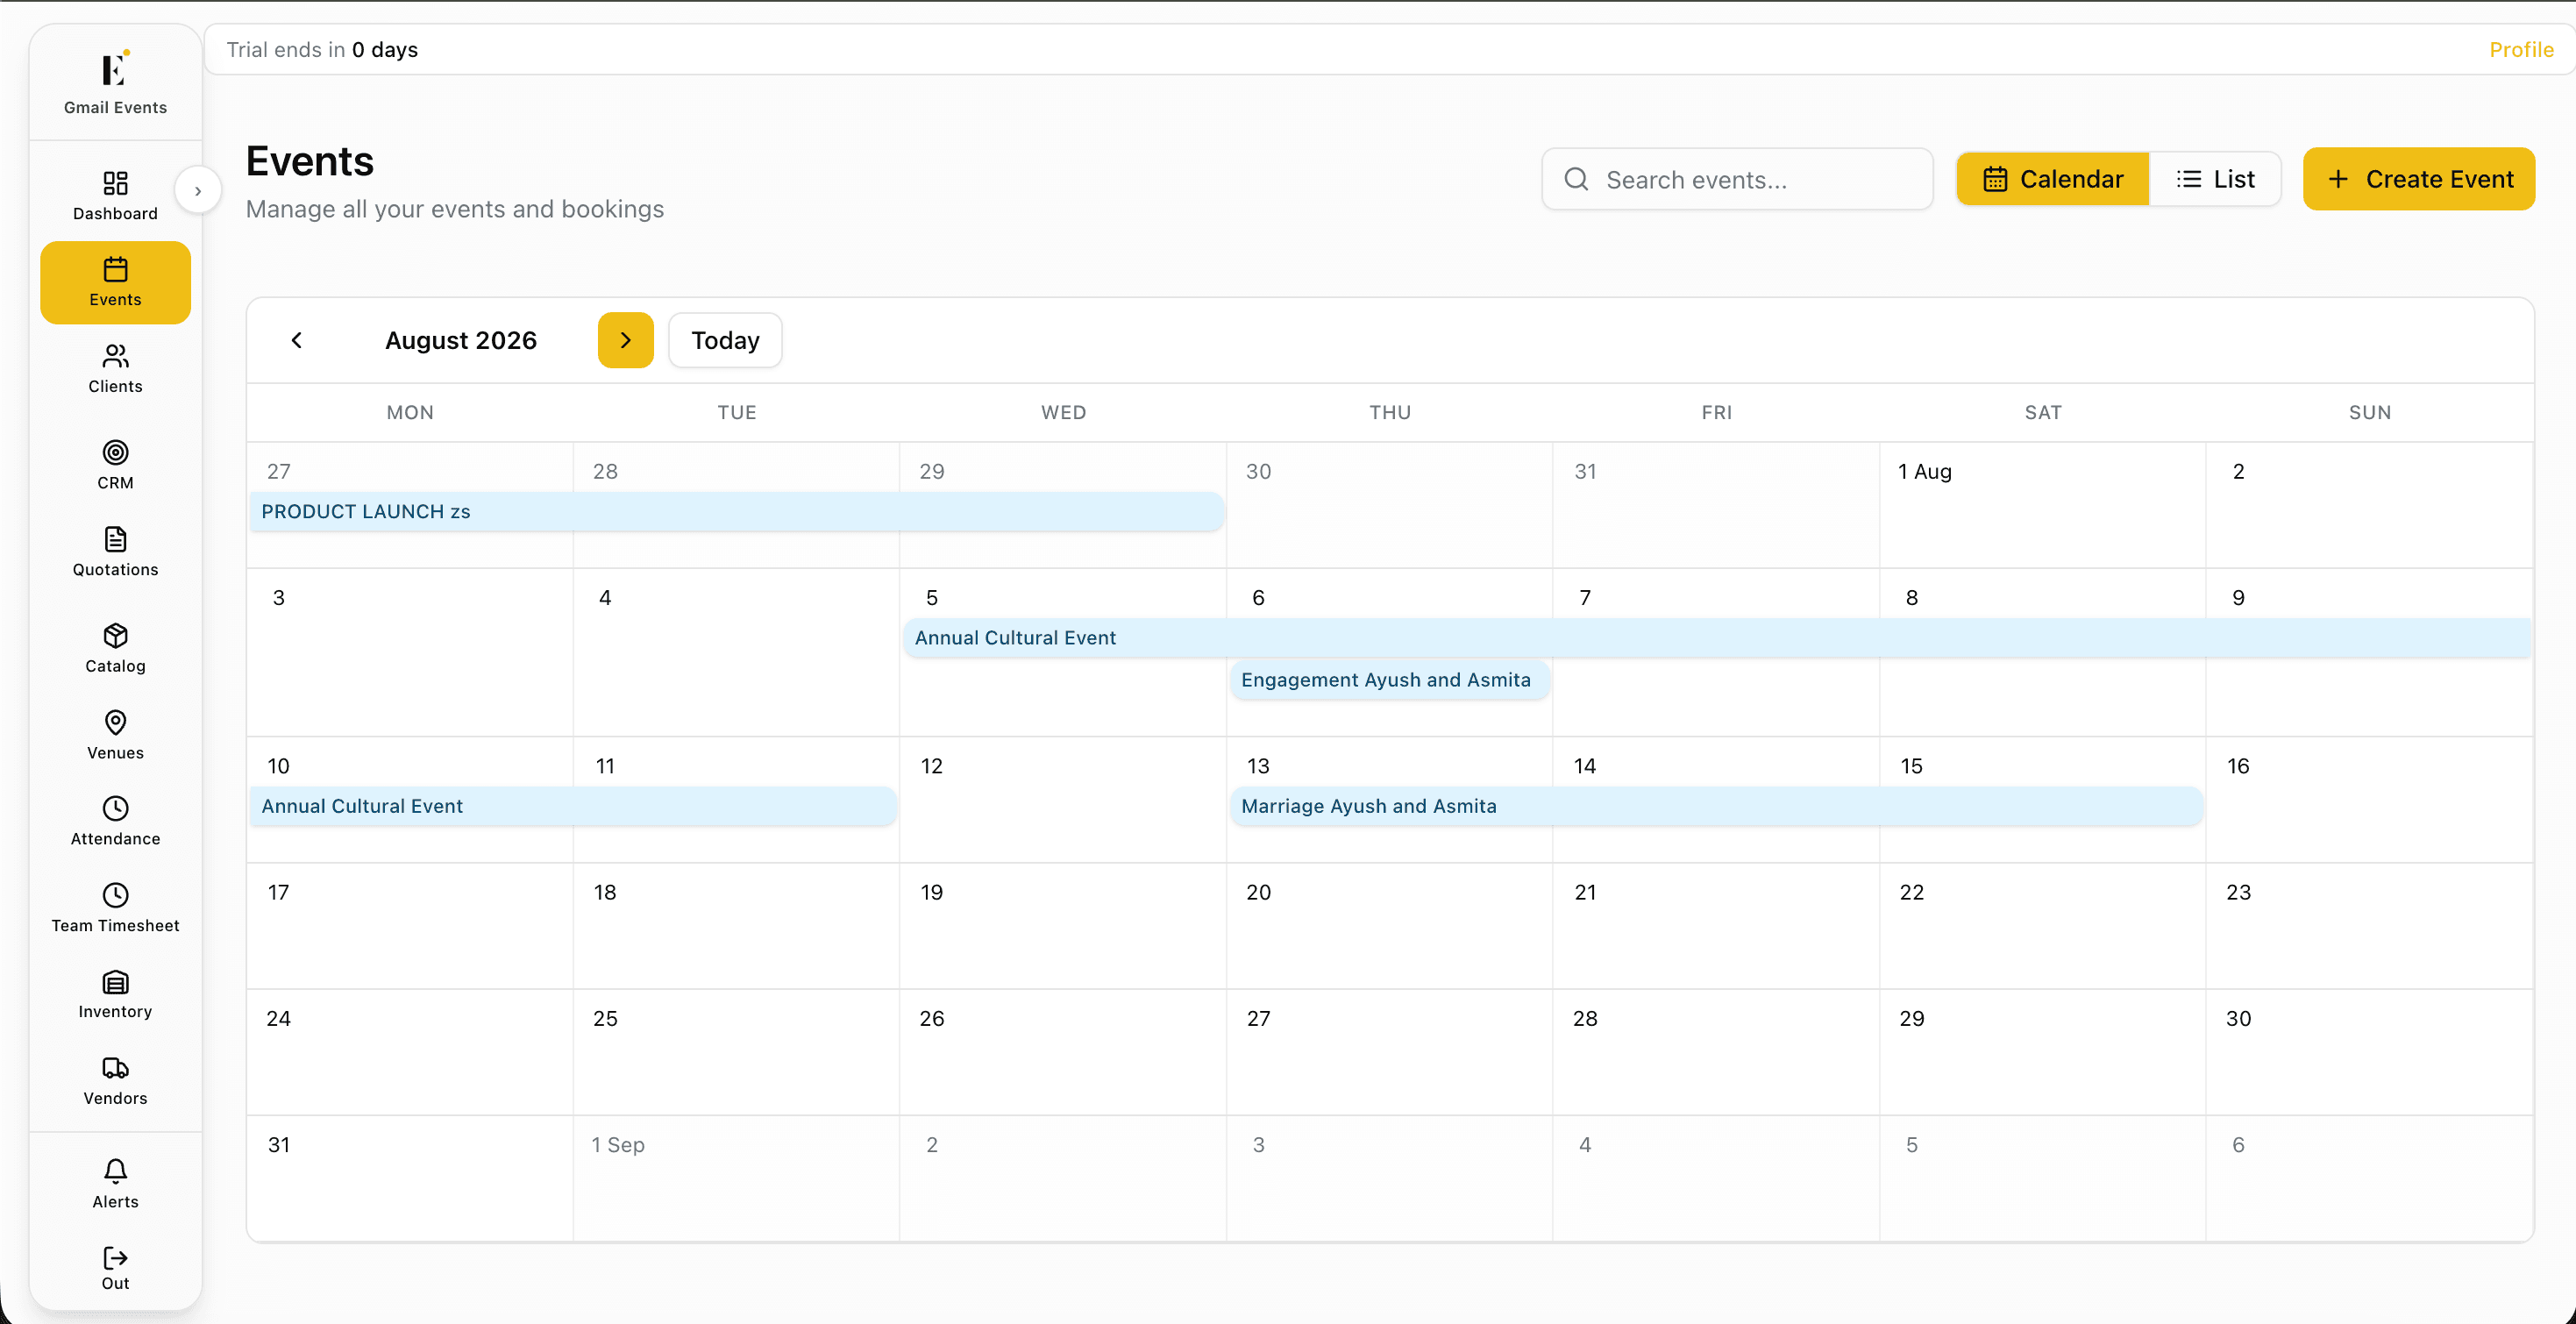Go to the CRM target icon

tap(115, 452)
